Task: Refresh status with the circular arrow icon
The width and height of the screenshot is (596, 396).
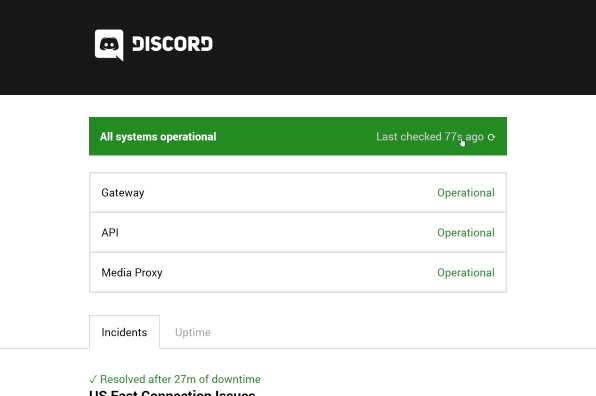Action: point(491,137)
